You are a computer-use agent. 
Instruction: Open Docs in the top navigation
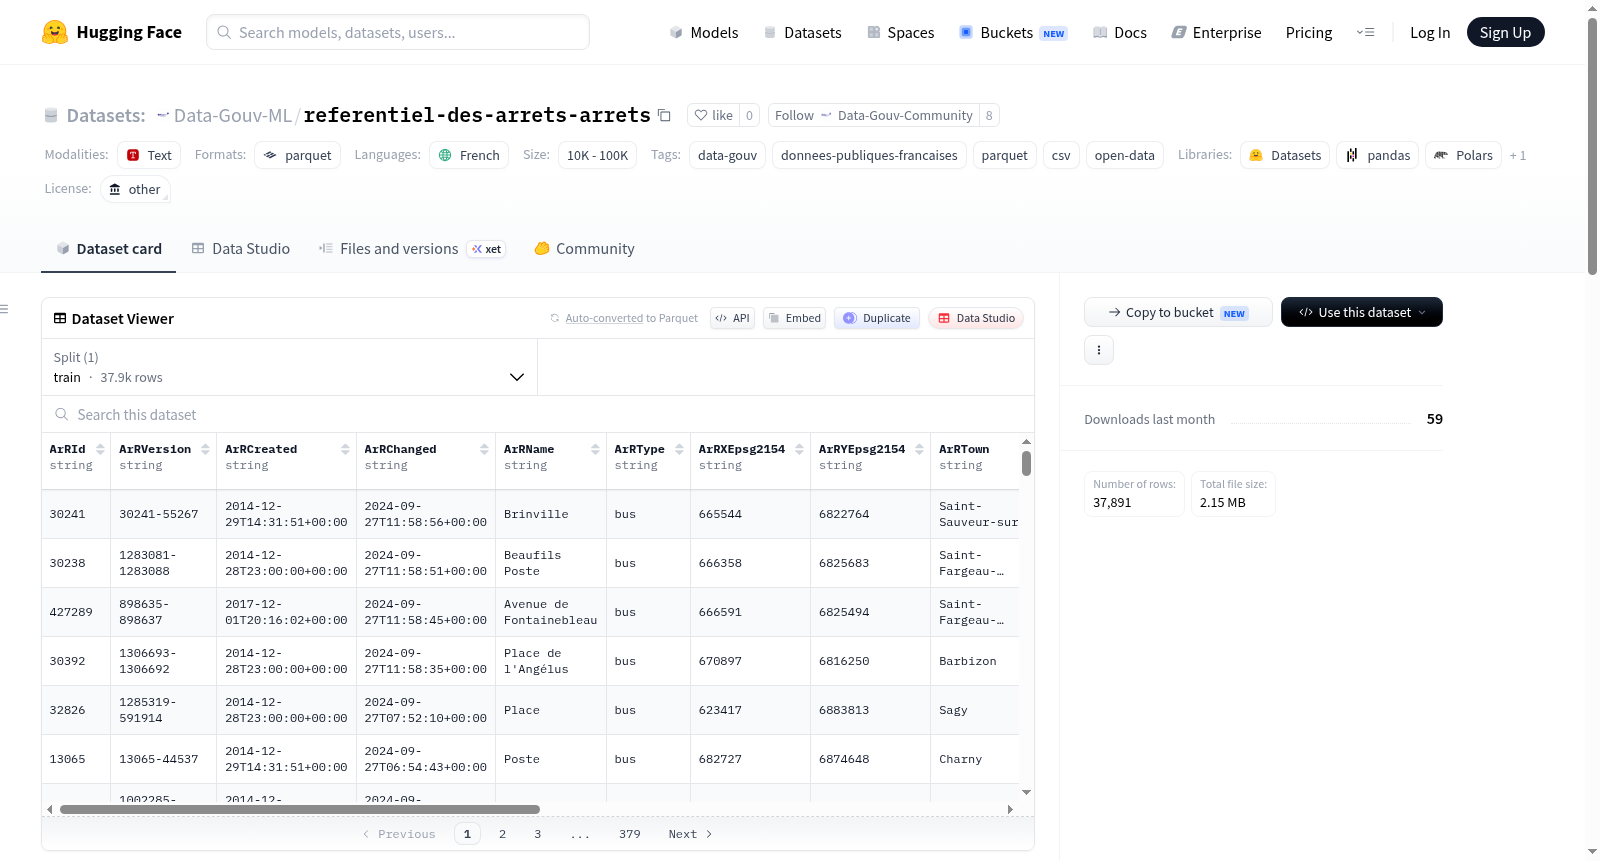coord(1120,32)
